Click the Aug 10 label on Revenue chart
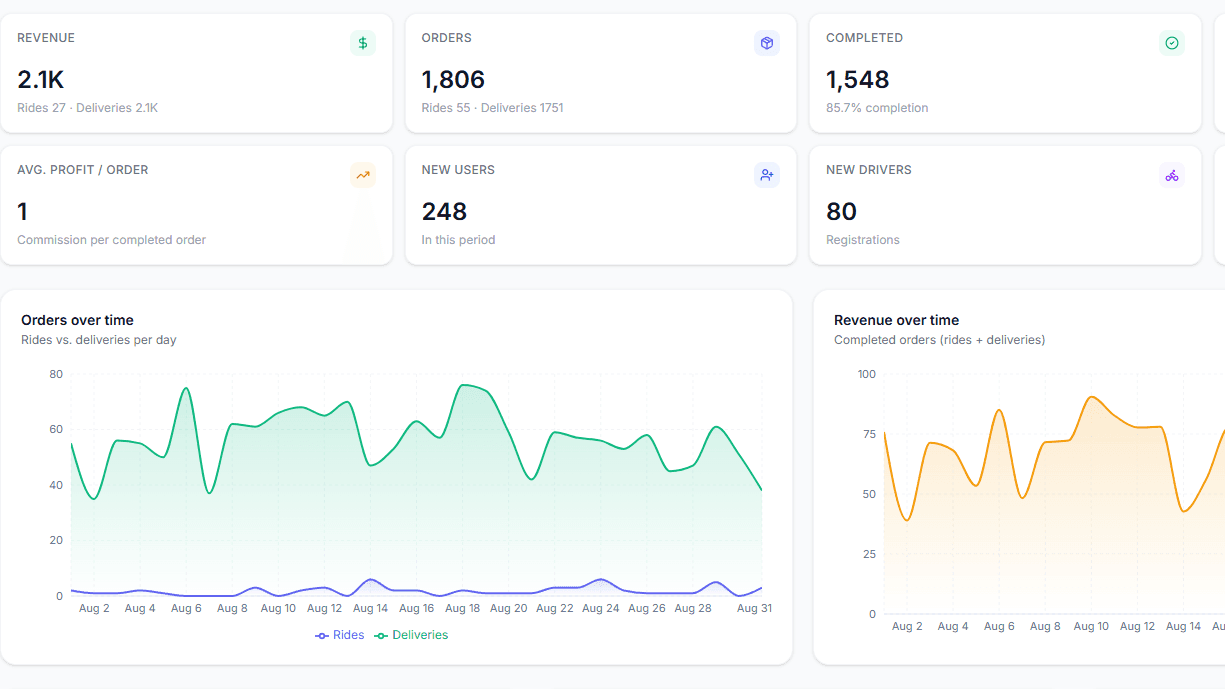Image resolution: width=1225 pixels, height=689 pixels. tap(1091, 626)
